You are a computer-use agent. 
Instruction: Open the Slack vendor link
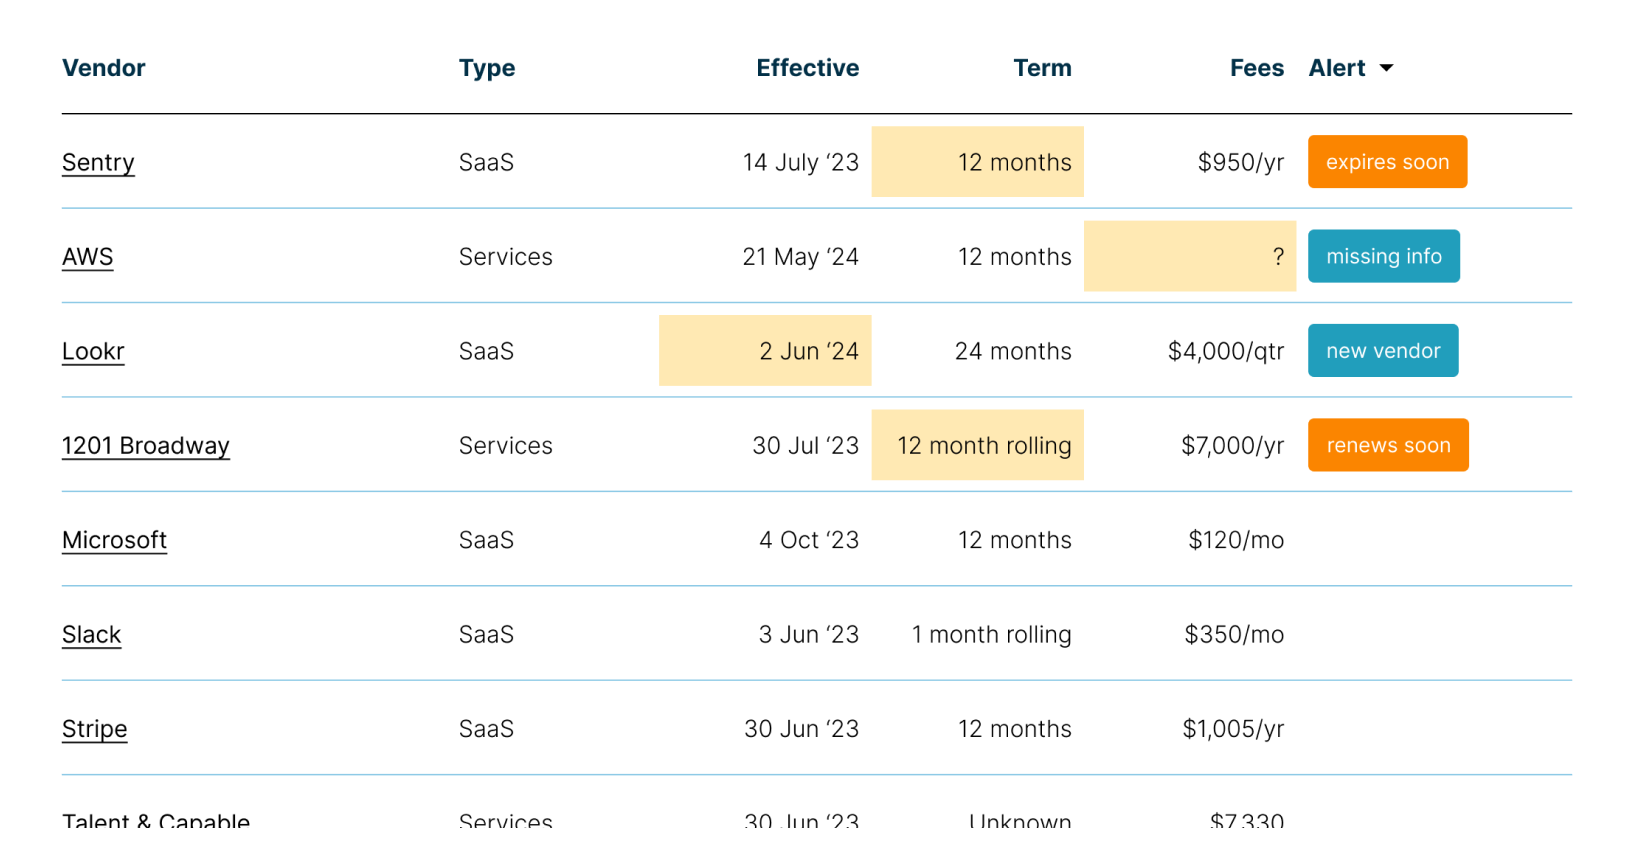[92, 634]
